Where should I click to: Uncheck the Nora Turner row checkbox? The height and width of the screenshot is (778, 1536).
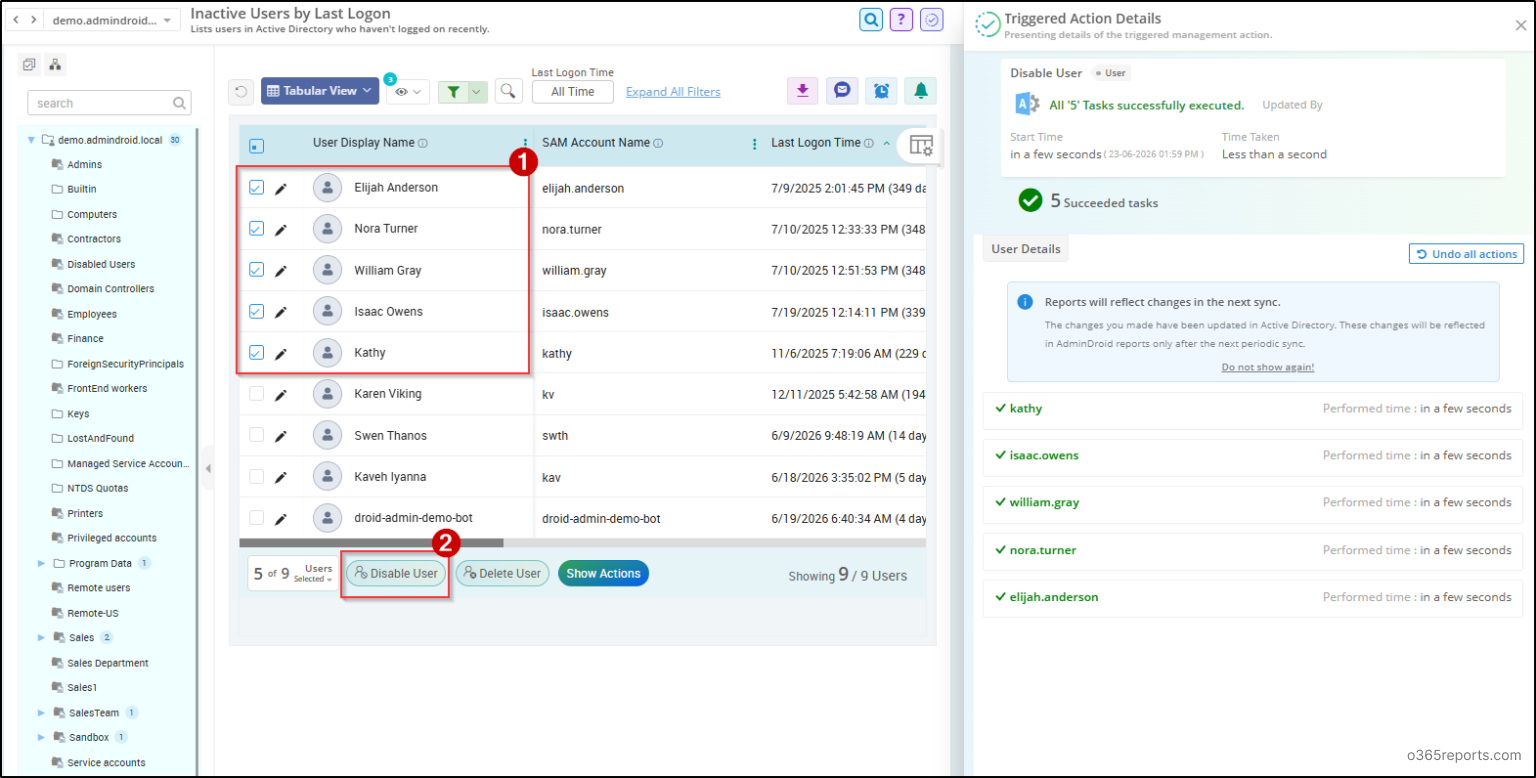pos(256,228)
